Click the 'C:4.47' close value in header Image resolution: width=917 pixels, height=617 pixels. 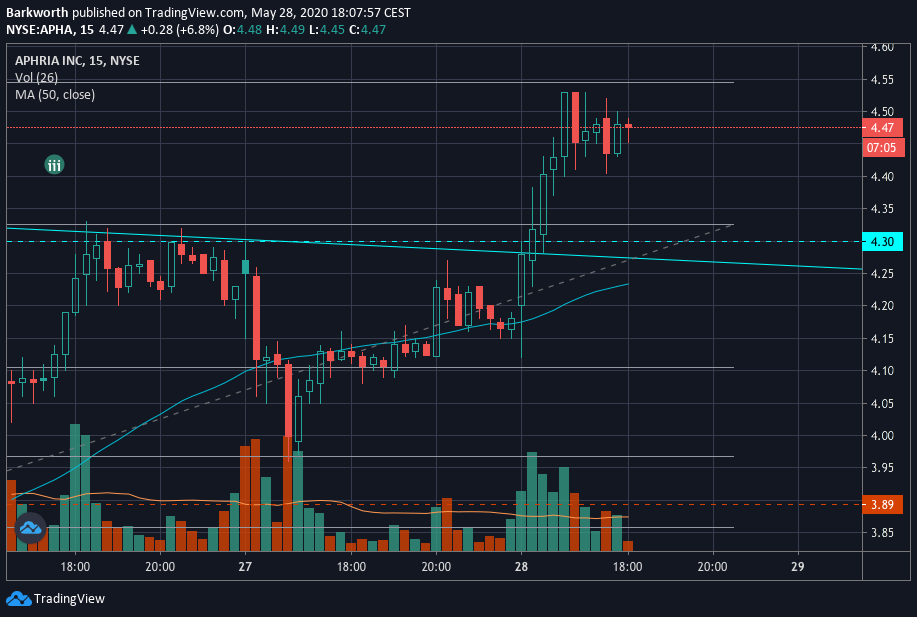[367, 29]
